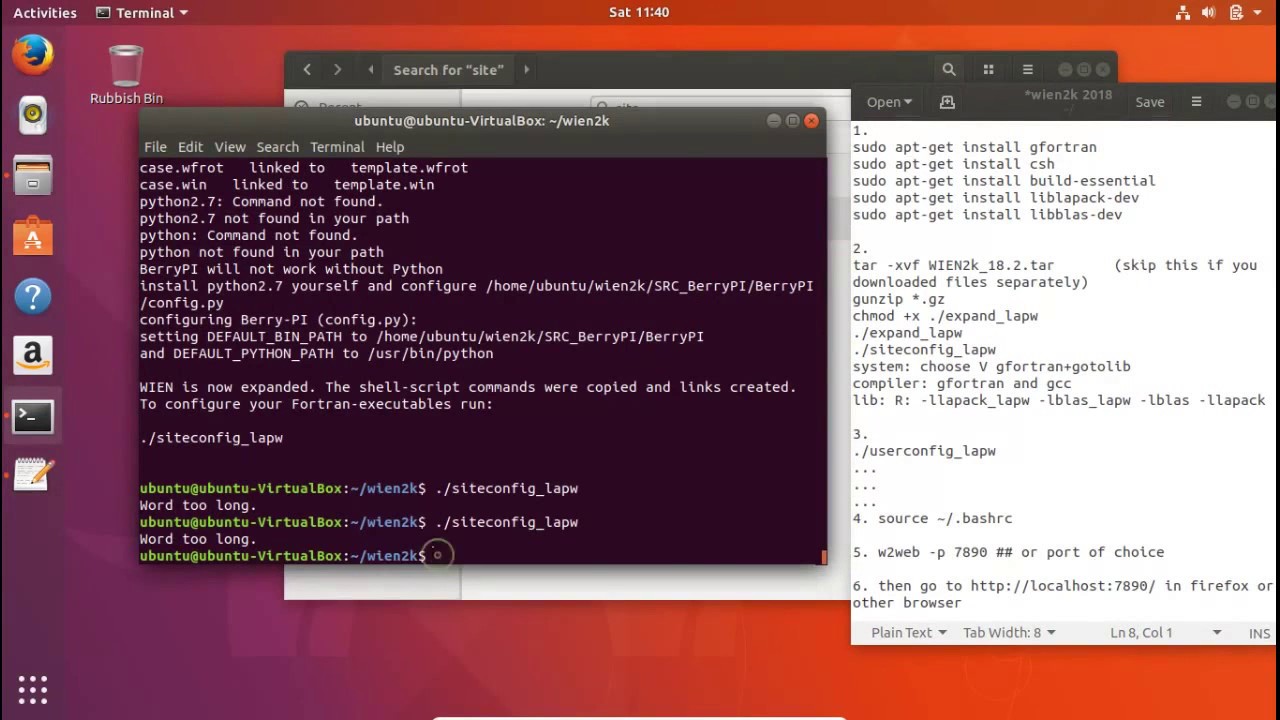Screen dimensions: 1280x720
Task: Open the Activities overview
Action: pyautogui.click(x=45, y=13)
